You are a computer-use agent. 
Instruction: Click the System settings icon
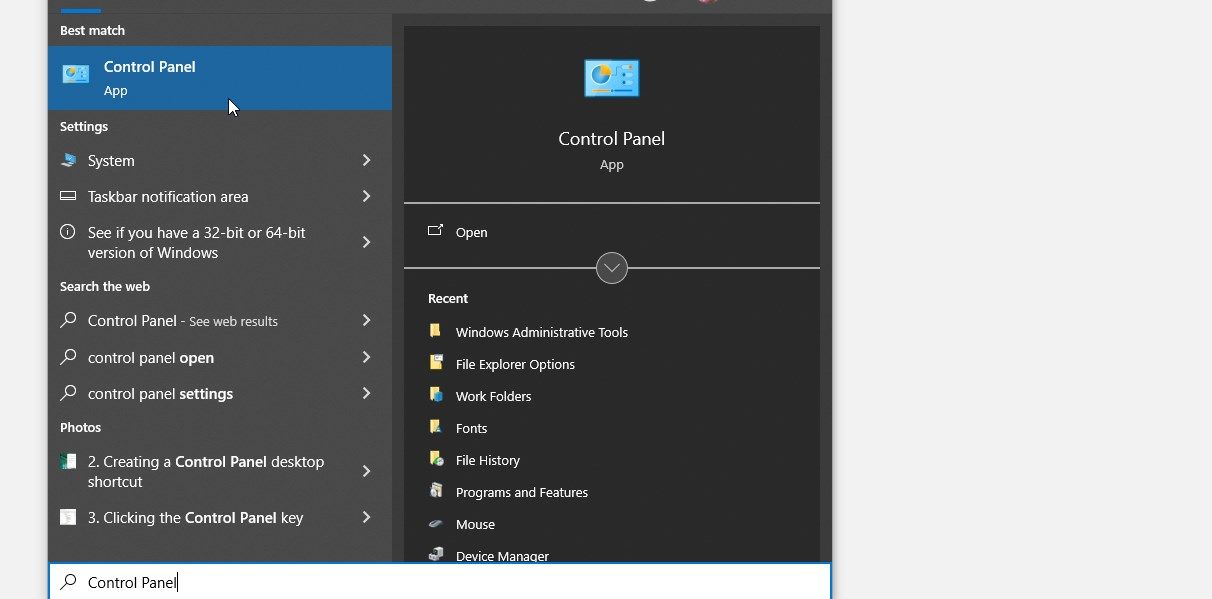(x=68, y=160)
